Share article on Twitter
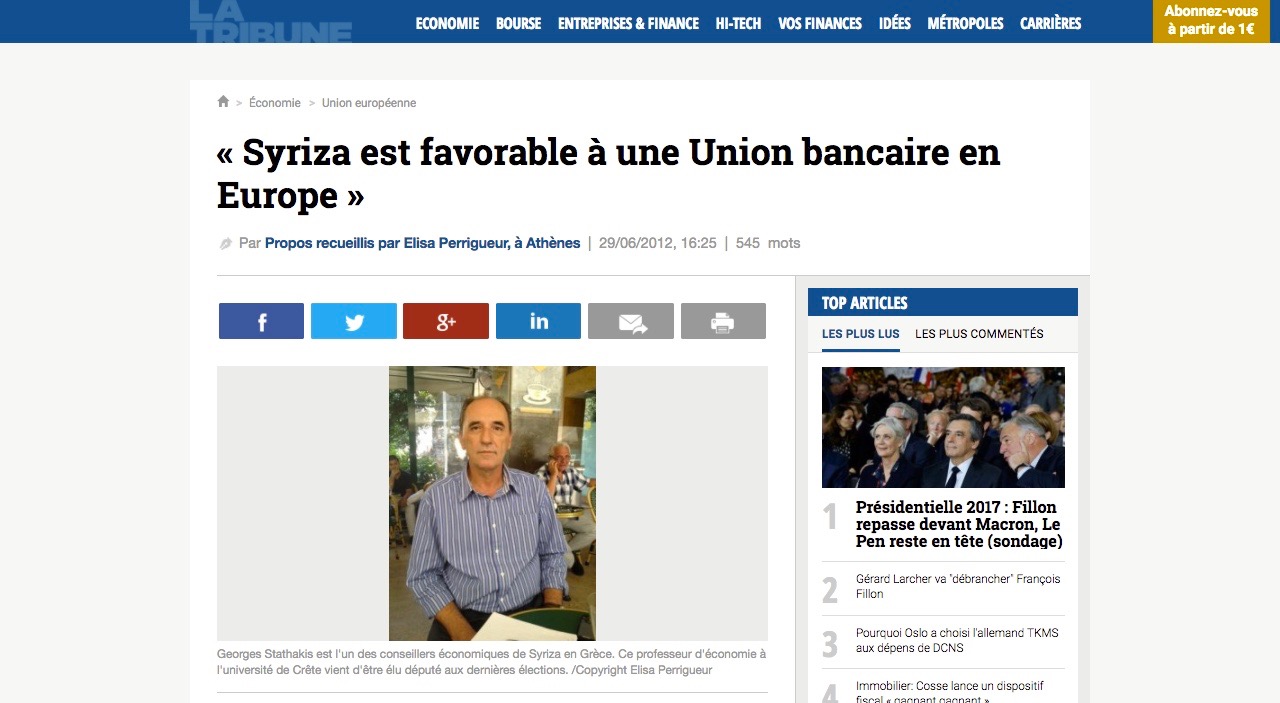Screen dimensions: 1280x703 [x=354, y=321]
